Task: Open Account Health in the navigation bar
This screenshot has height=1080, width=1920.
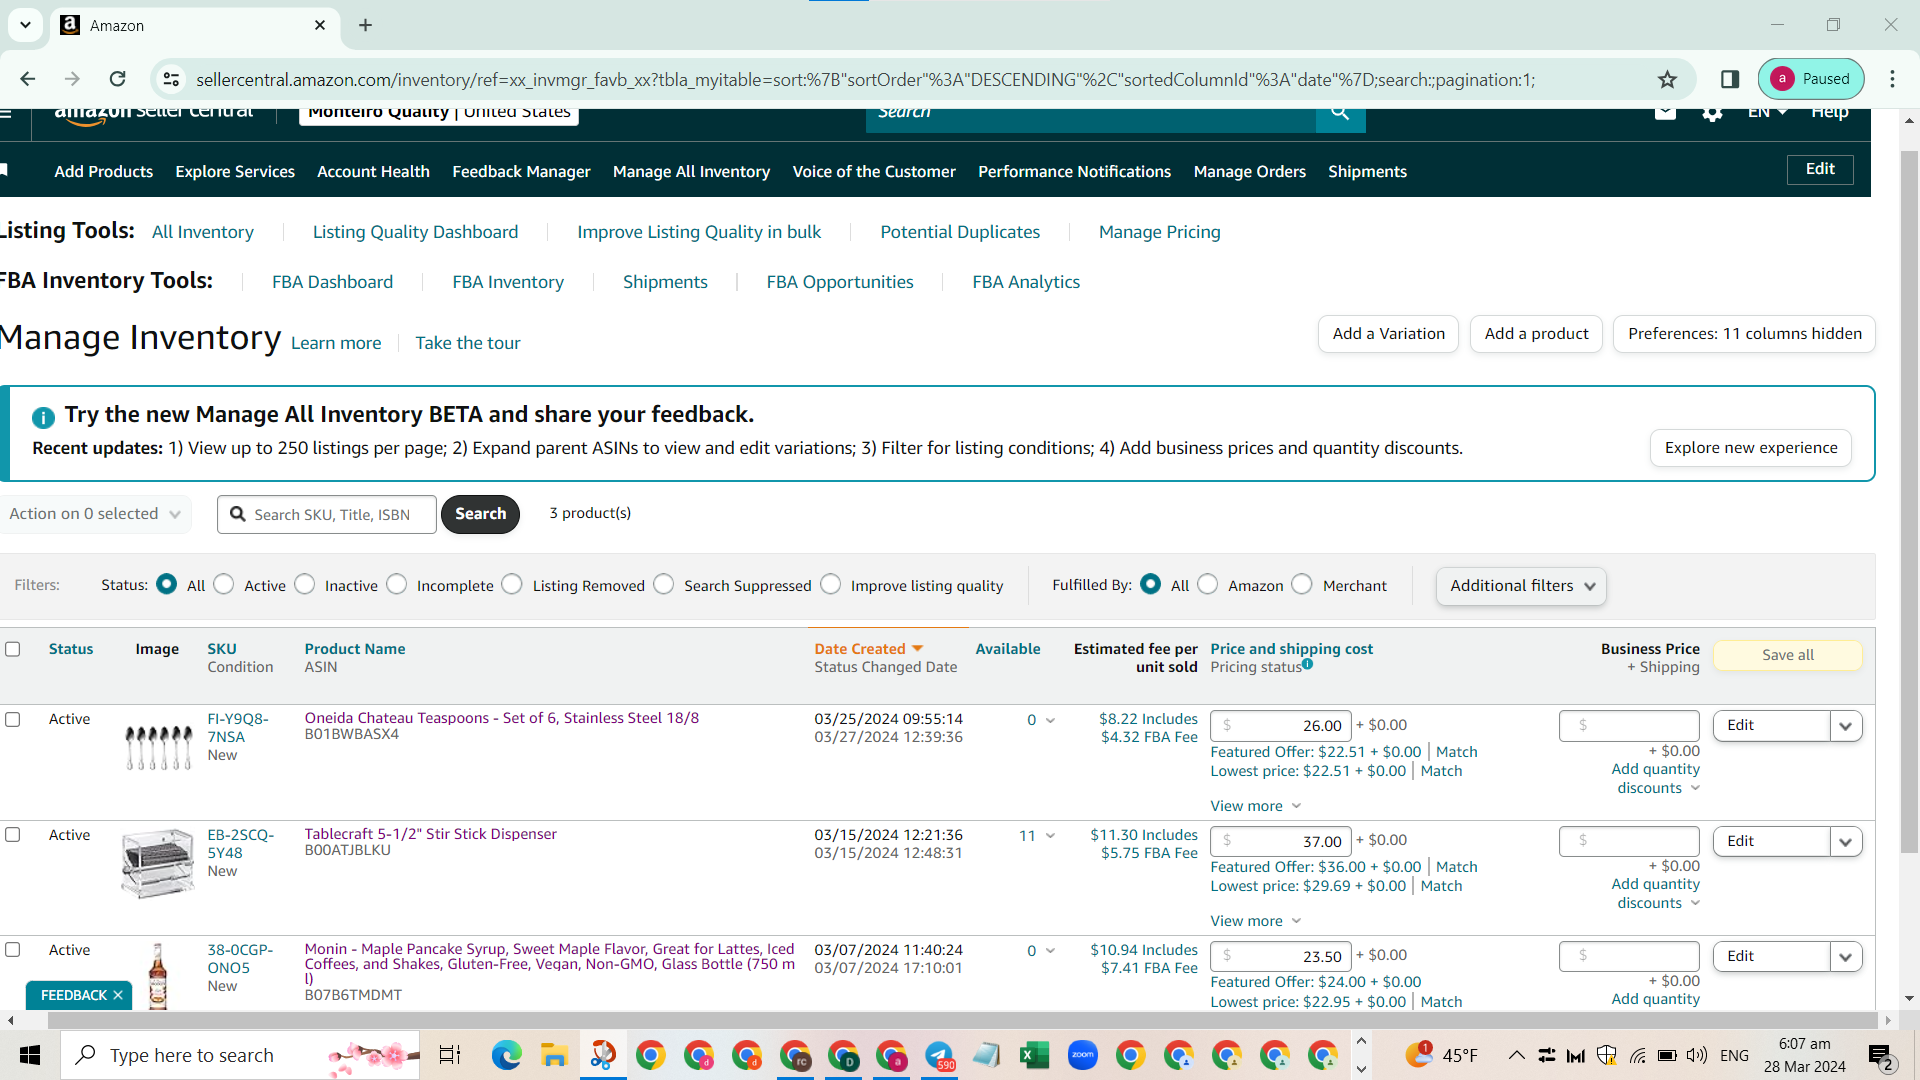Action: (x=373, y=172)
